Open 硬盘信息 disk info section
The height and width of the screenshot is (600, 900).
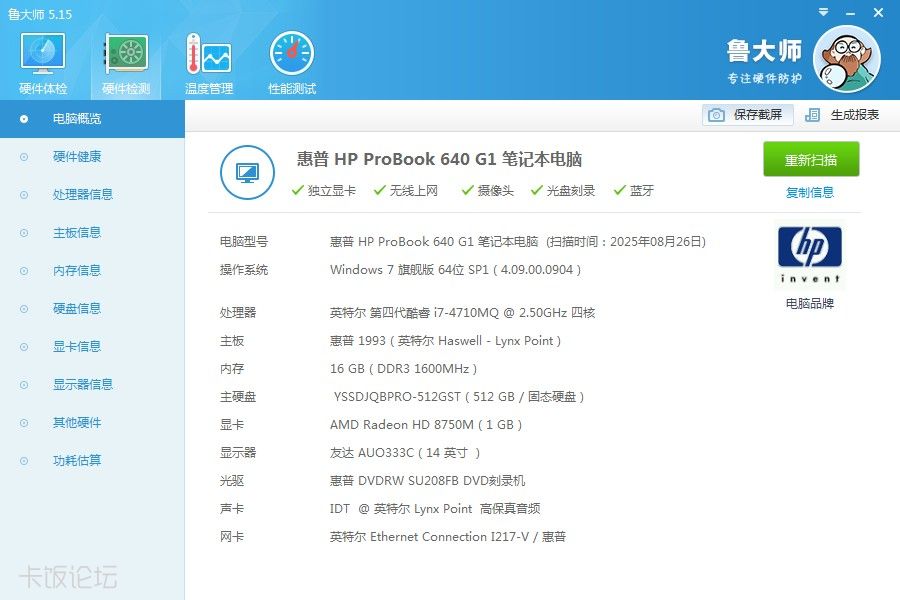click(x=77, y=309)
